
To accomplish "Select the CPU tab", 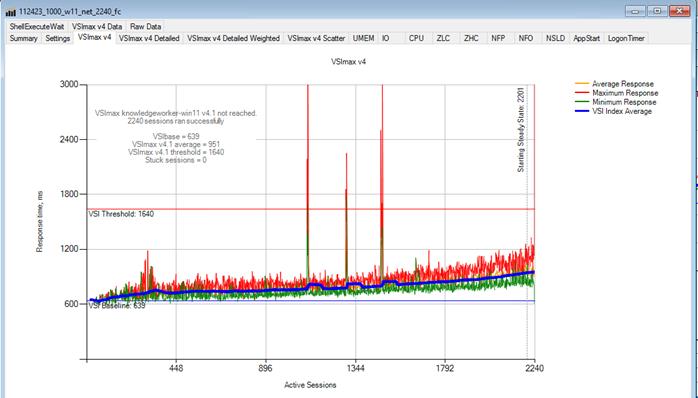I will [x=416, y=38].
